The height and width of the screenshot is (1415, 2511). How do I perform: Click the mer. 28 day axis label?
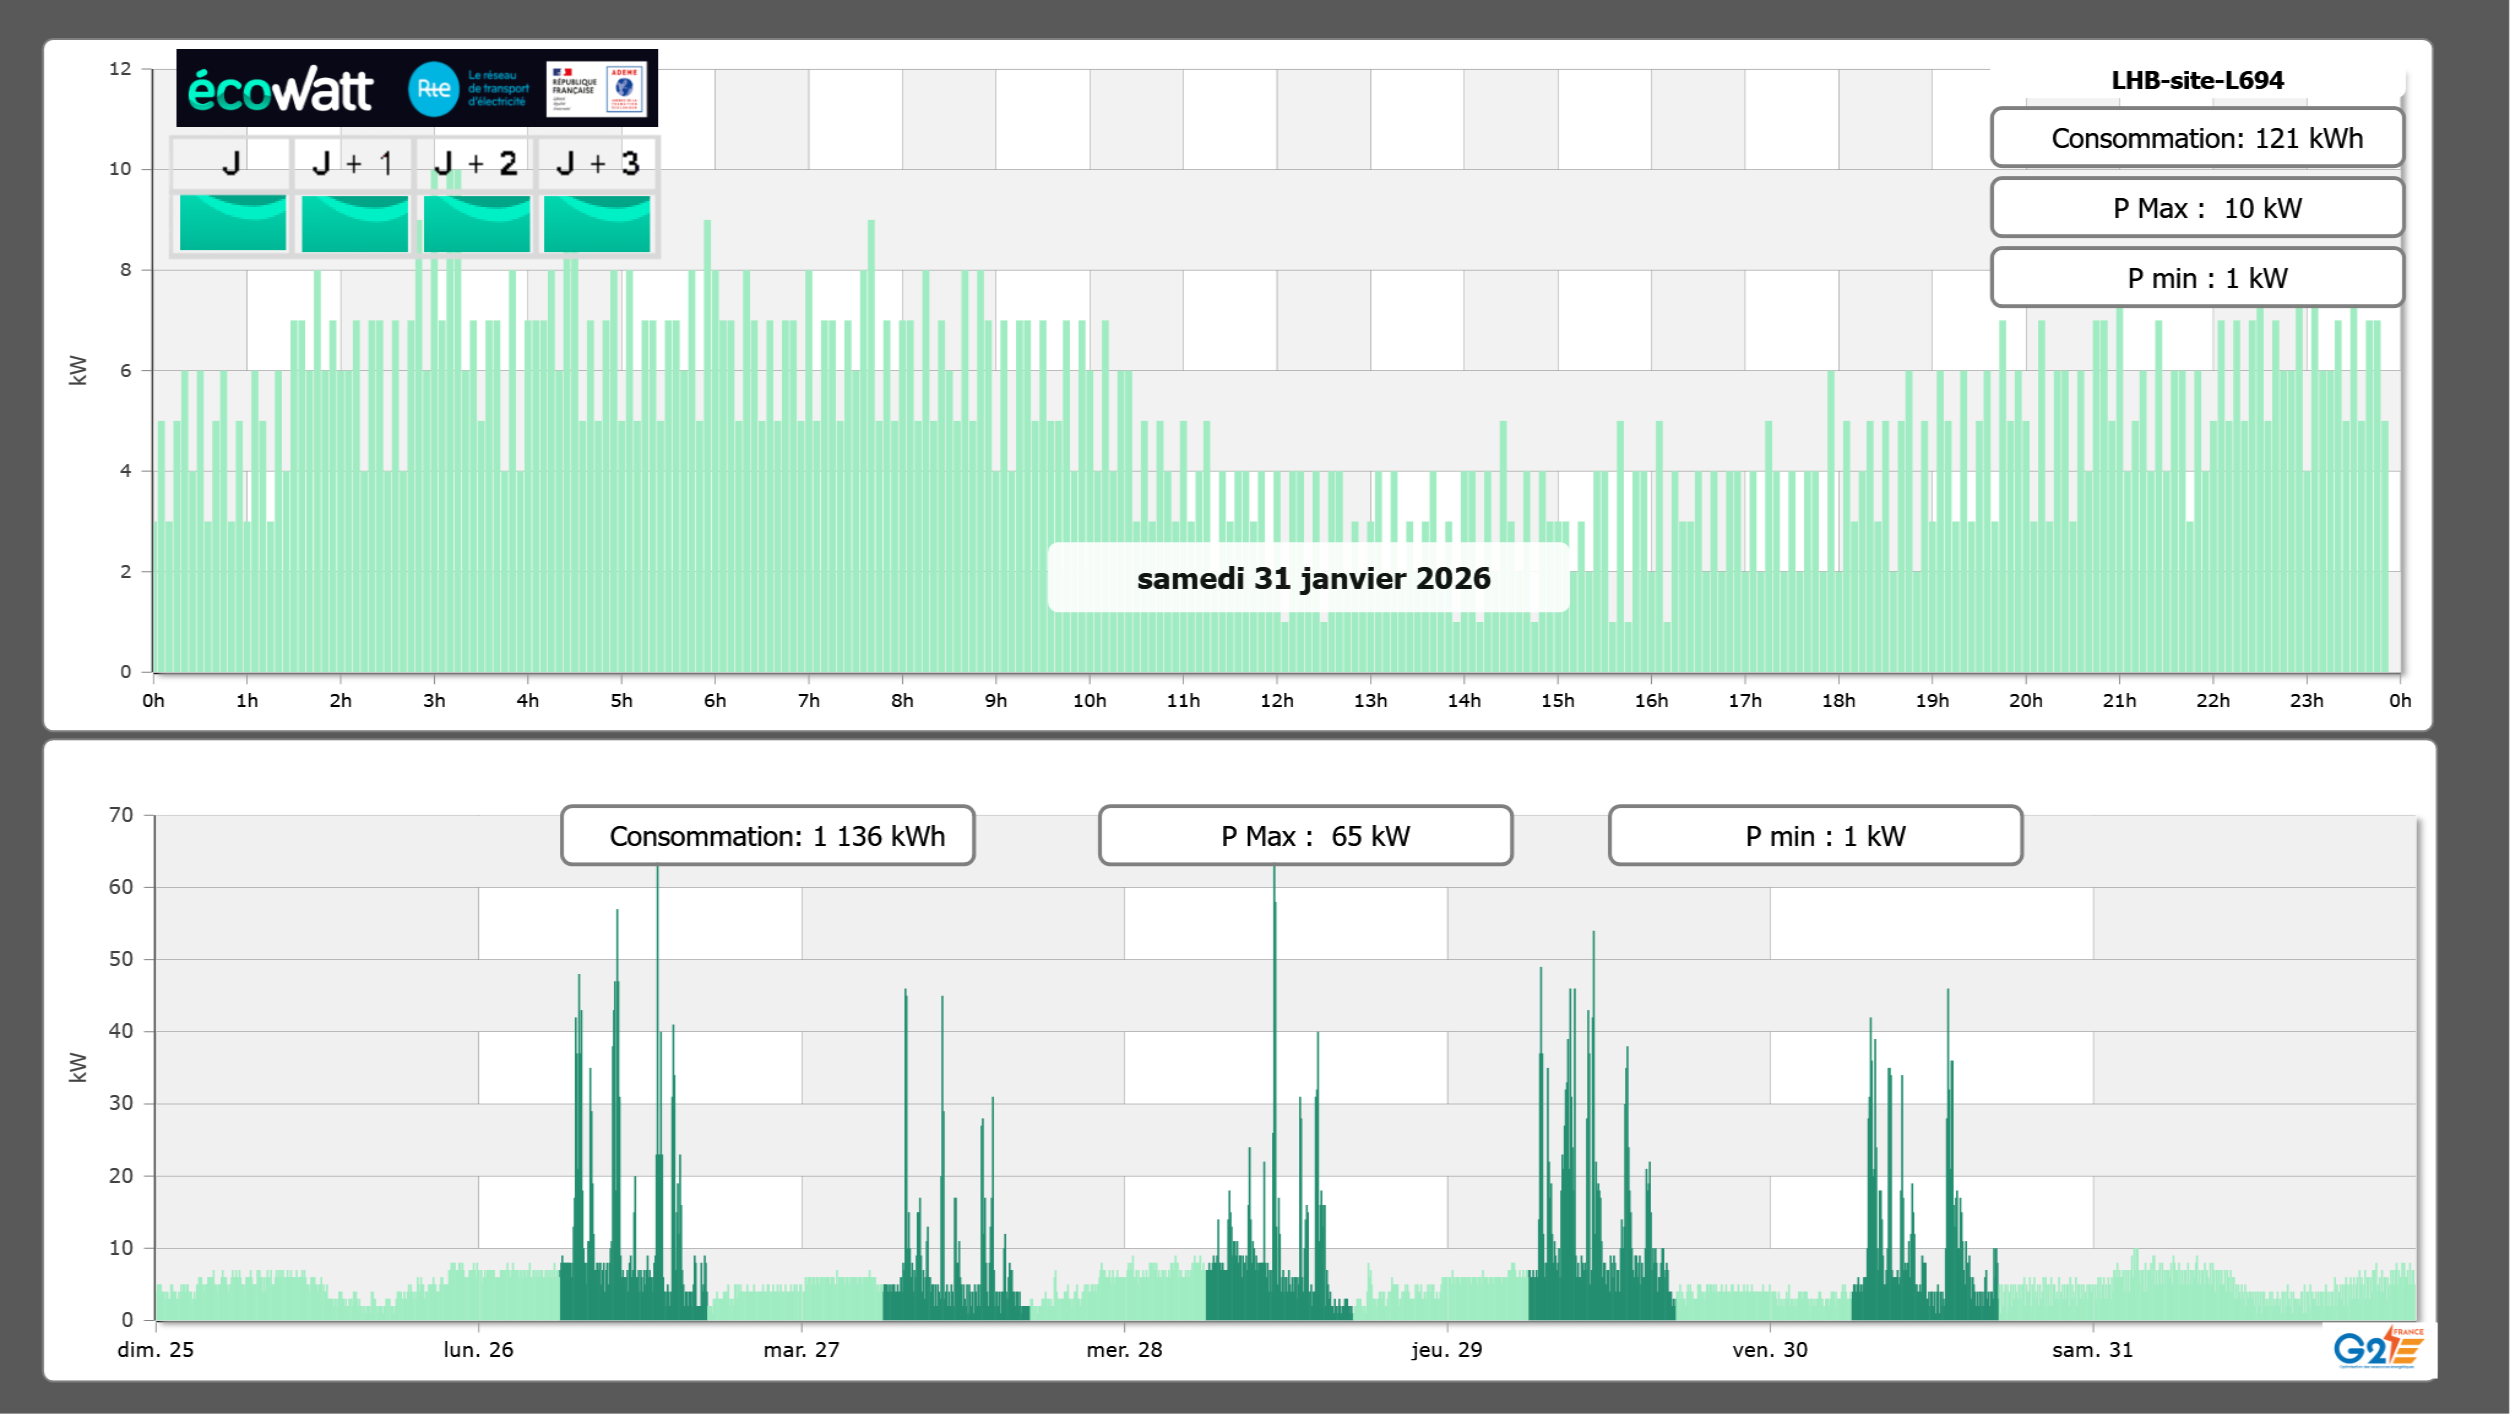(x=1124, y=1350)
